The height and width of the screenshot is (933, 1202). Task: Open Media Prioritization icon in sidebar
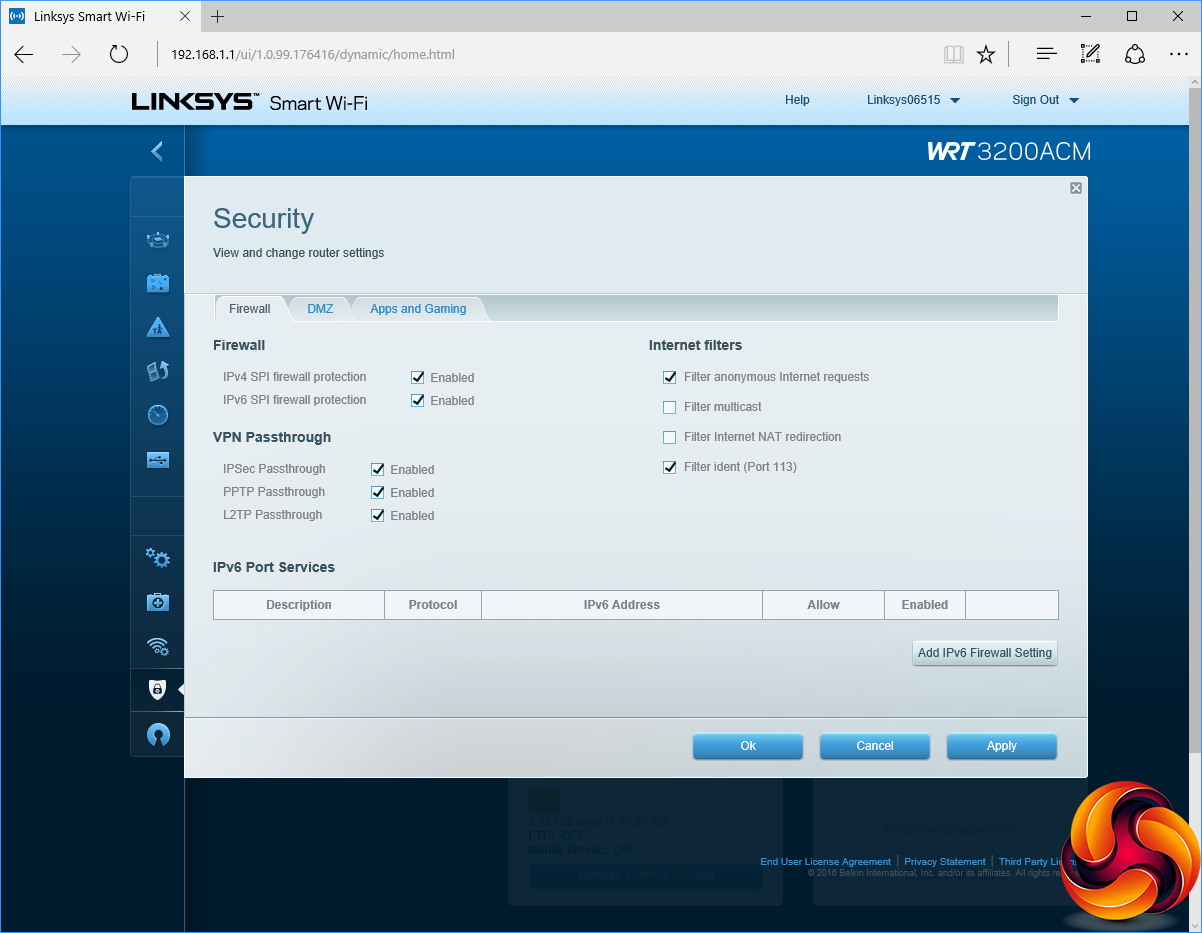tap(158, 371)
